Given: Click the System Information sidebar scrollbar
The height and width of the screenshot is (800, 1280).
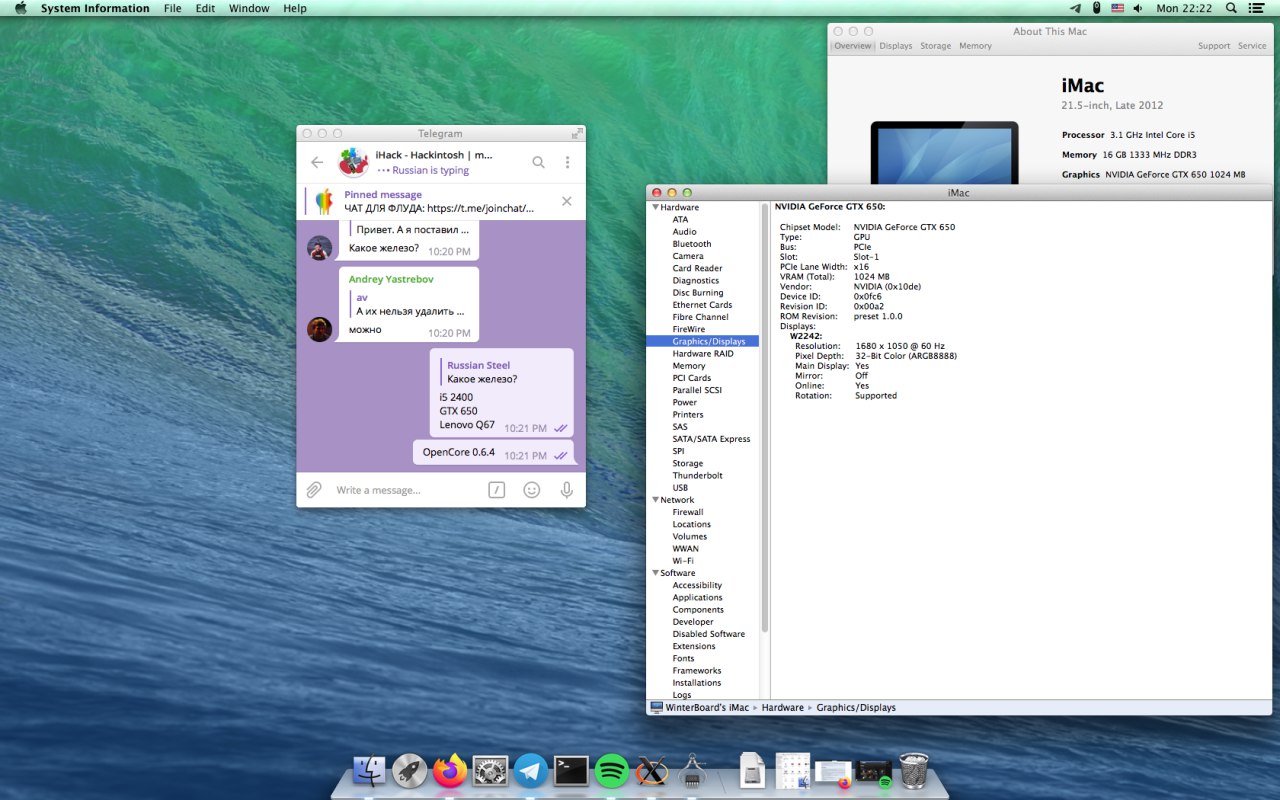Looking at the screenshot, I should [x=765, y=418].
